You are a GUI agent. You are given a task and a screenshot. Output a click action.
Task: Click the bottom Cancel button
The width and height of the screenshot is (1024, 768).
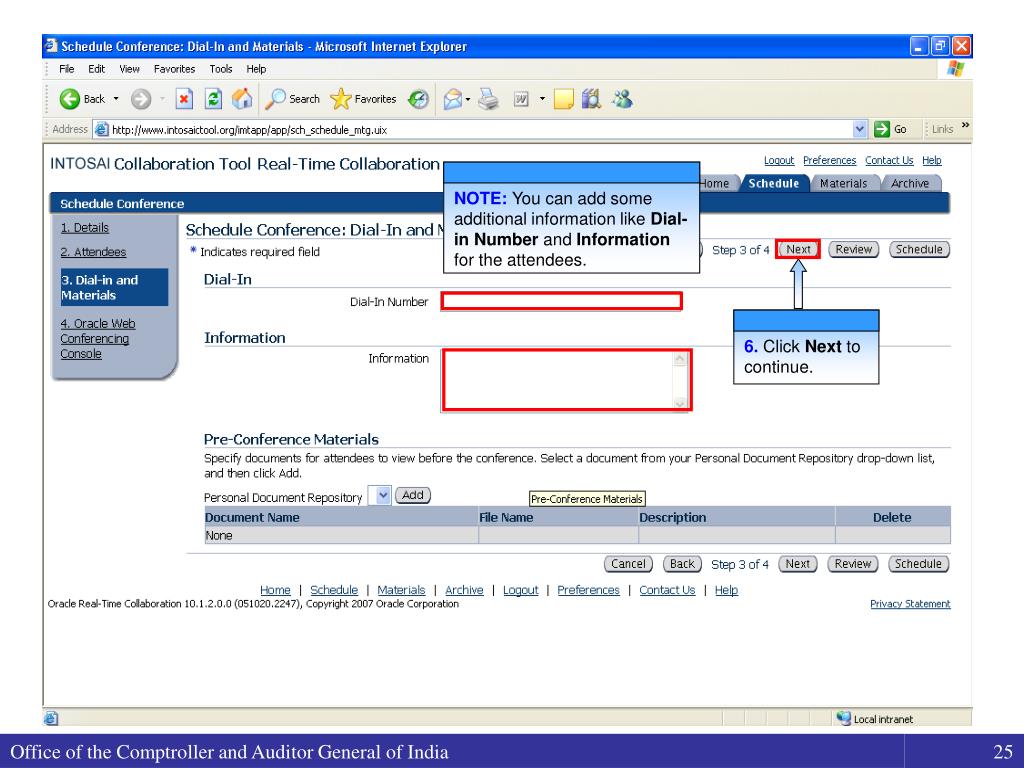(x=628, y=564)
